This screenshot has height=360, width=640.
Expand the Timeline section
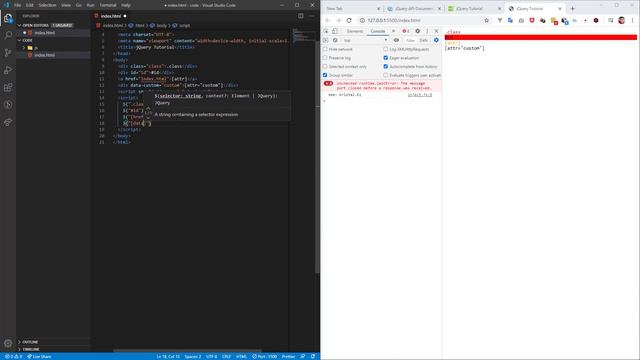click(x=53, y=349)
